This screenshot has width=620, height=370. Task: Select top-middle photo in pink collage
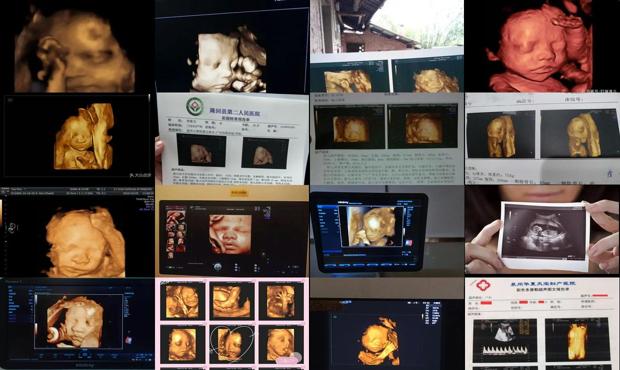click(232, 301)
